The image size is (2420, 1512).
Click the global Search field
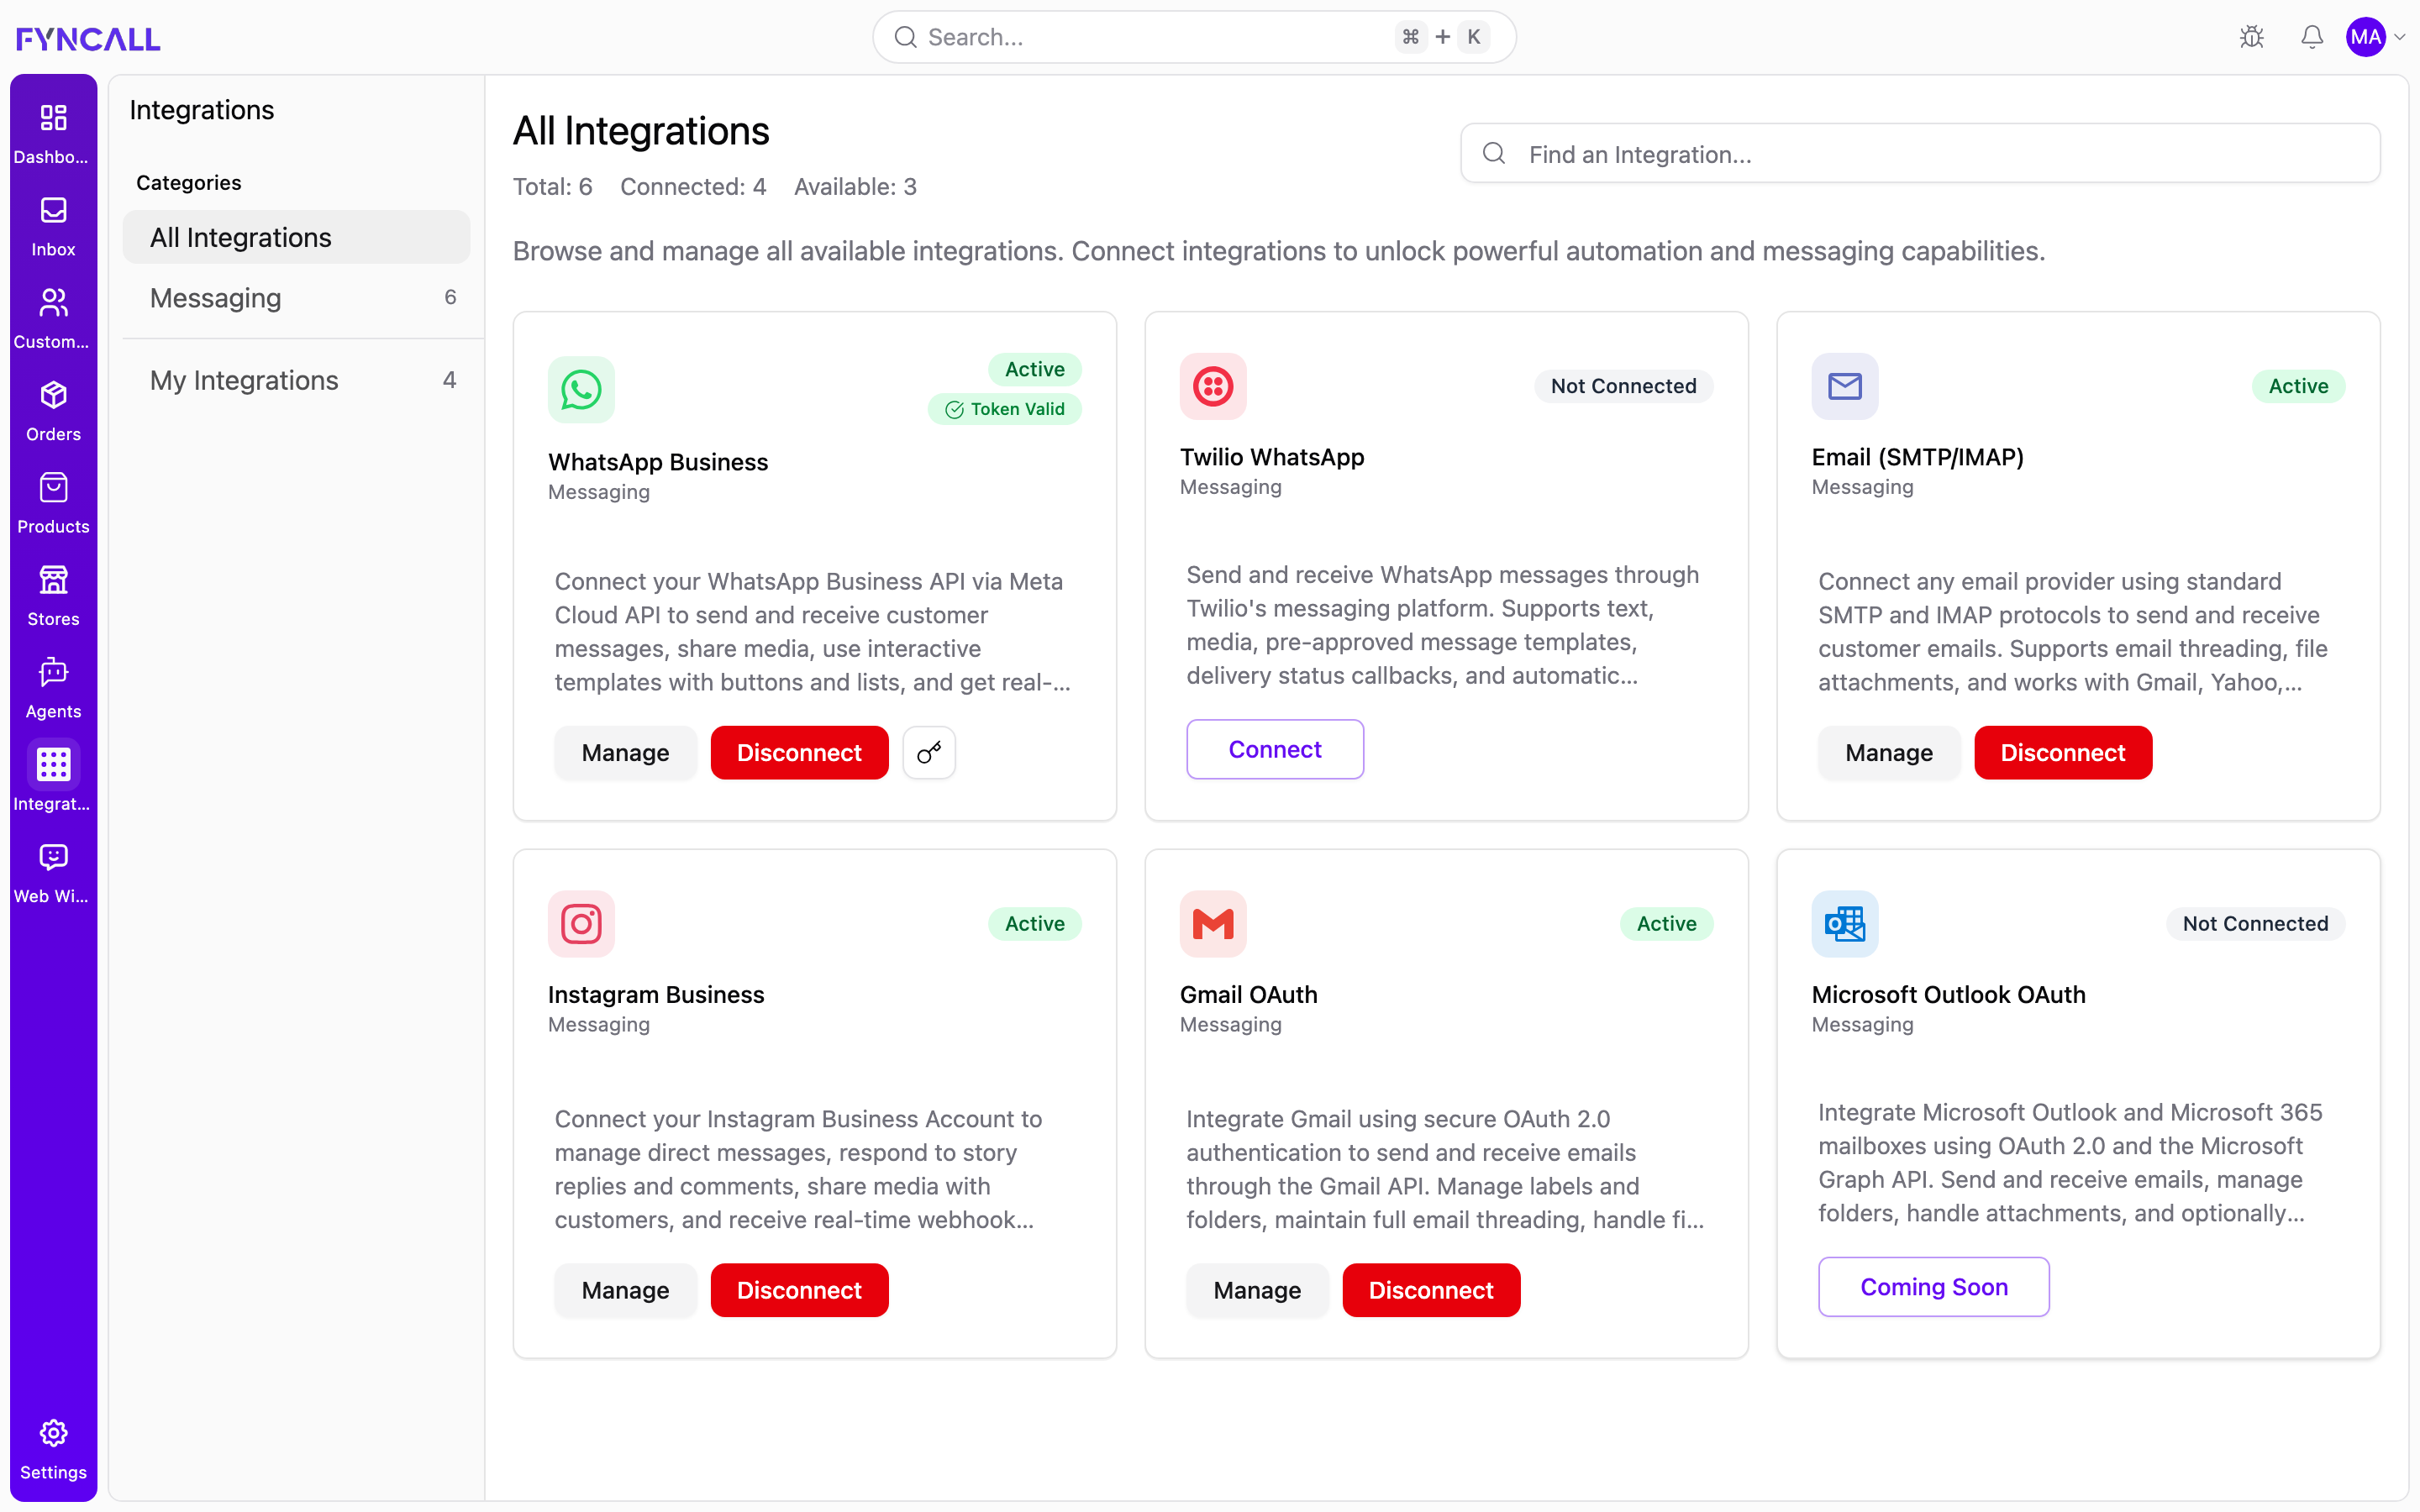click(1194, 37)
